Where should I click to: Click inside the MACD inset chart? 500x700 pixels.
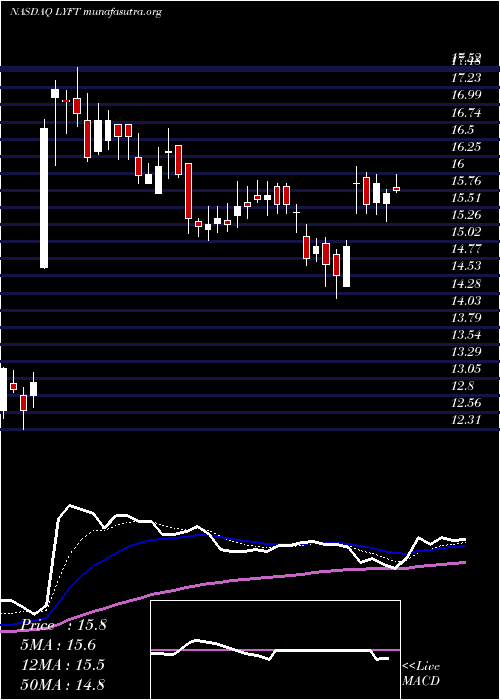pos(275,650)
